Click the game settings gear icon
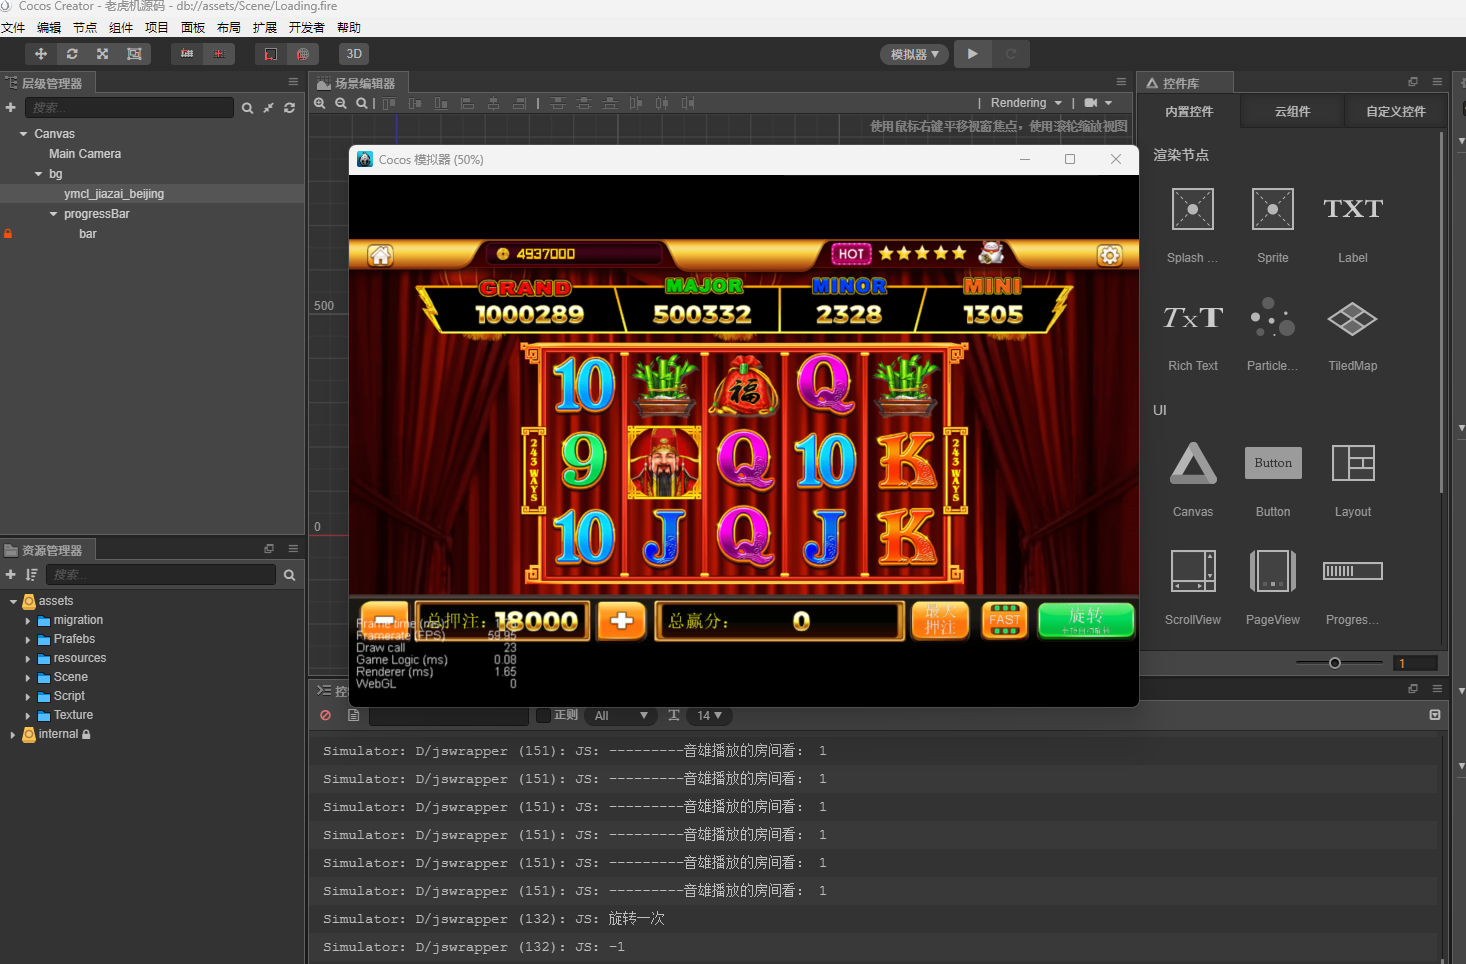 (1110, 255)
